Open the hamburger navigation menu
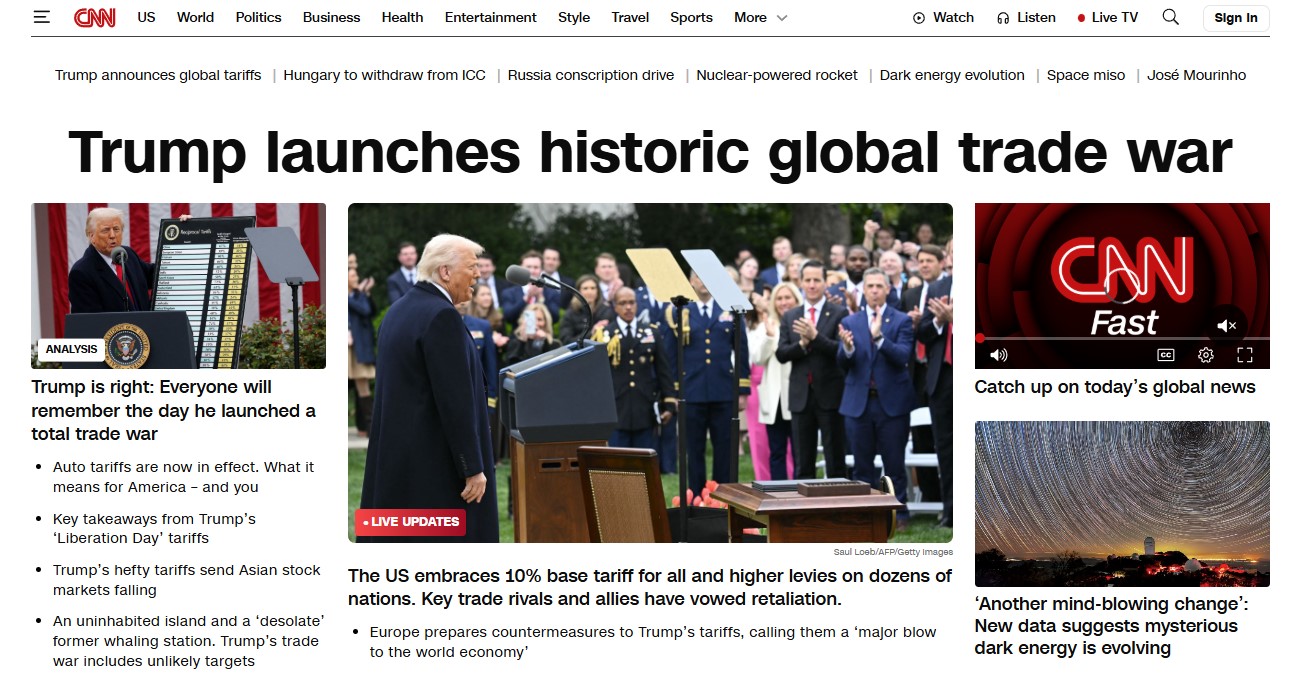Screen dimensions: 1290x673 coord(41,17)
